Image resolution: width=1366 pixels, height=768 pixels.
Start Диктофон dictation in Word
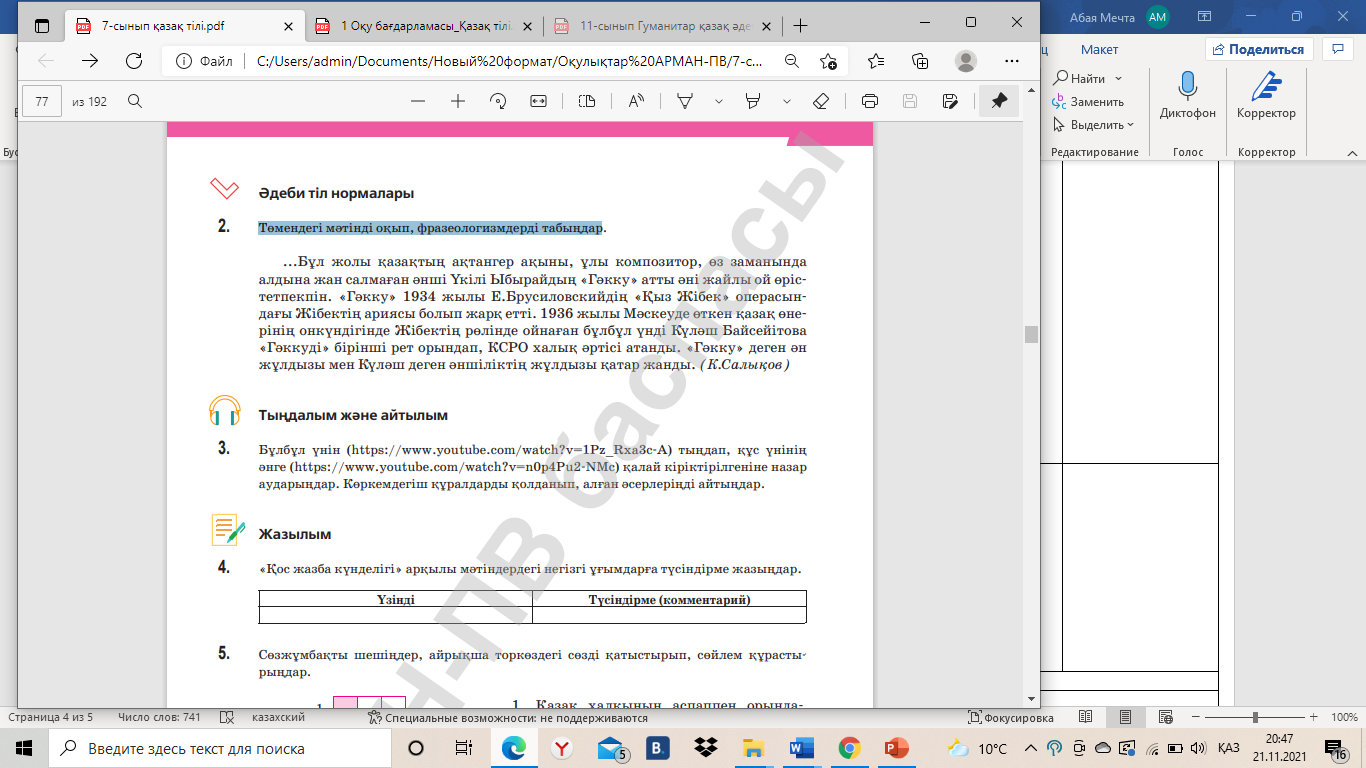[1188, 96]
